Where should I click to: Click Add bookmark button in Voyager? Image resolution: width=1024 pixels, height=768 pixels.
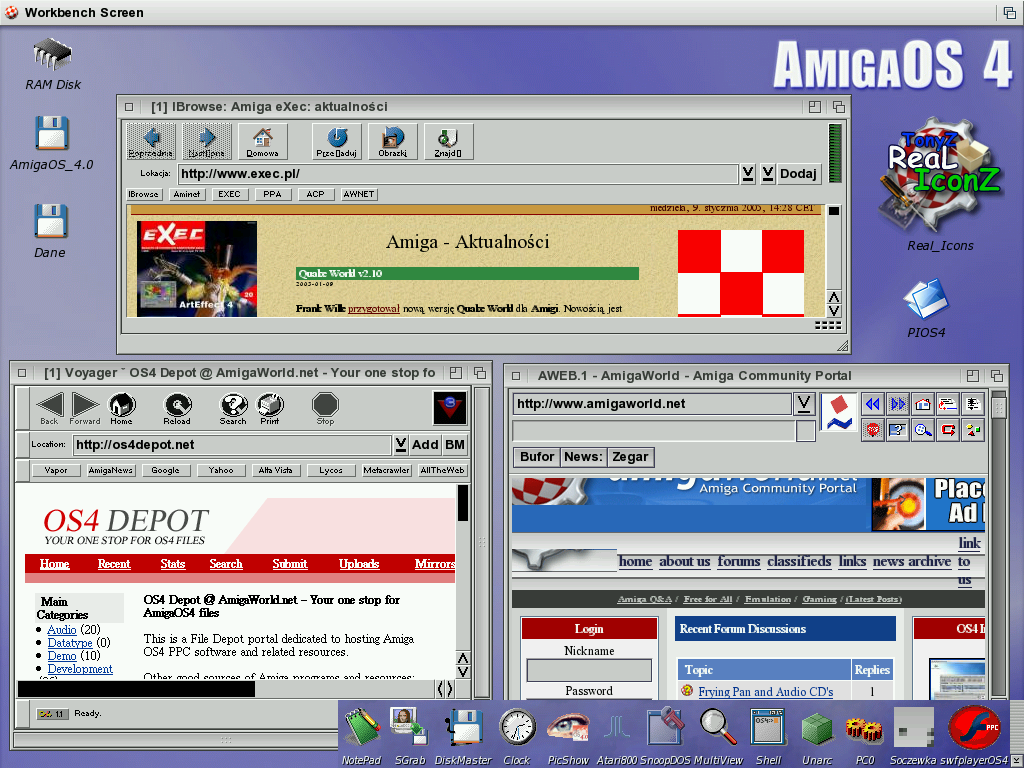coord(424,445)
